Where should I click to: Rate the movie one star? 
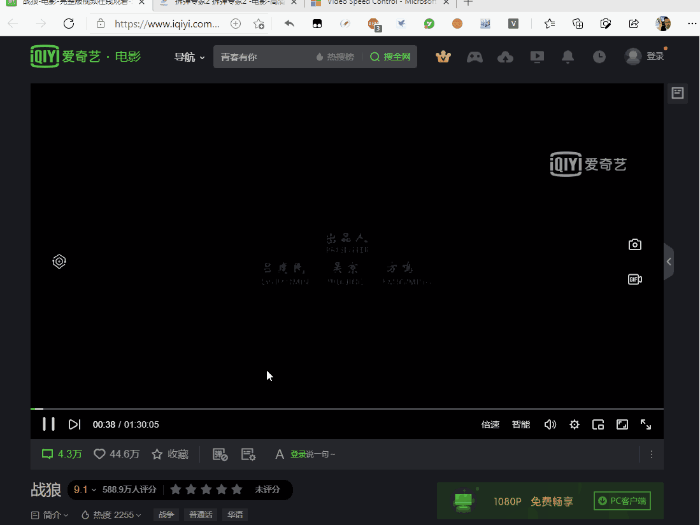point(175,490)
